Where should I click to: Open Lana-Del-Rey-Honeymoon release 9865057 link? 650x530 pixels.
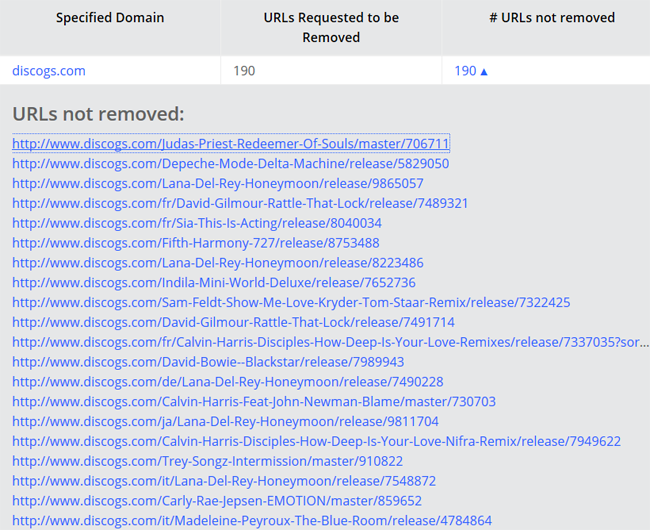click(x=218, y=183)
